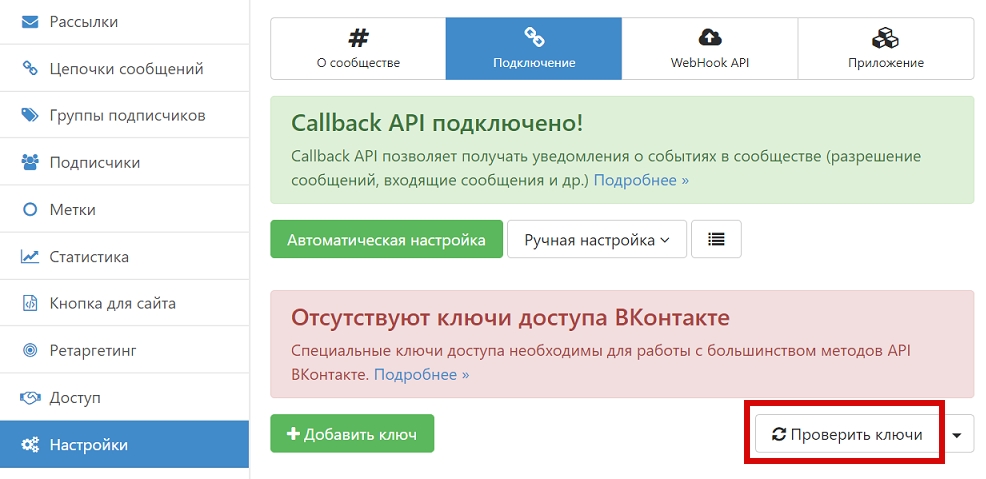Click the code file icon for Кнопка для сайта
Image resolution: width=986 pixels, height=479 pixels.
pyautogui.click(x=30, y=303)
